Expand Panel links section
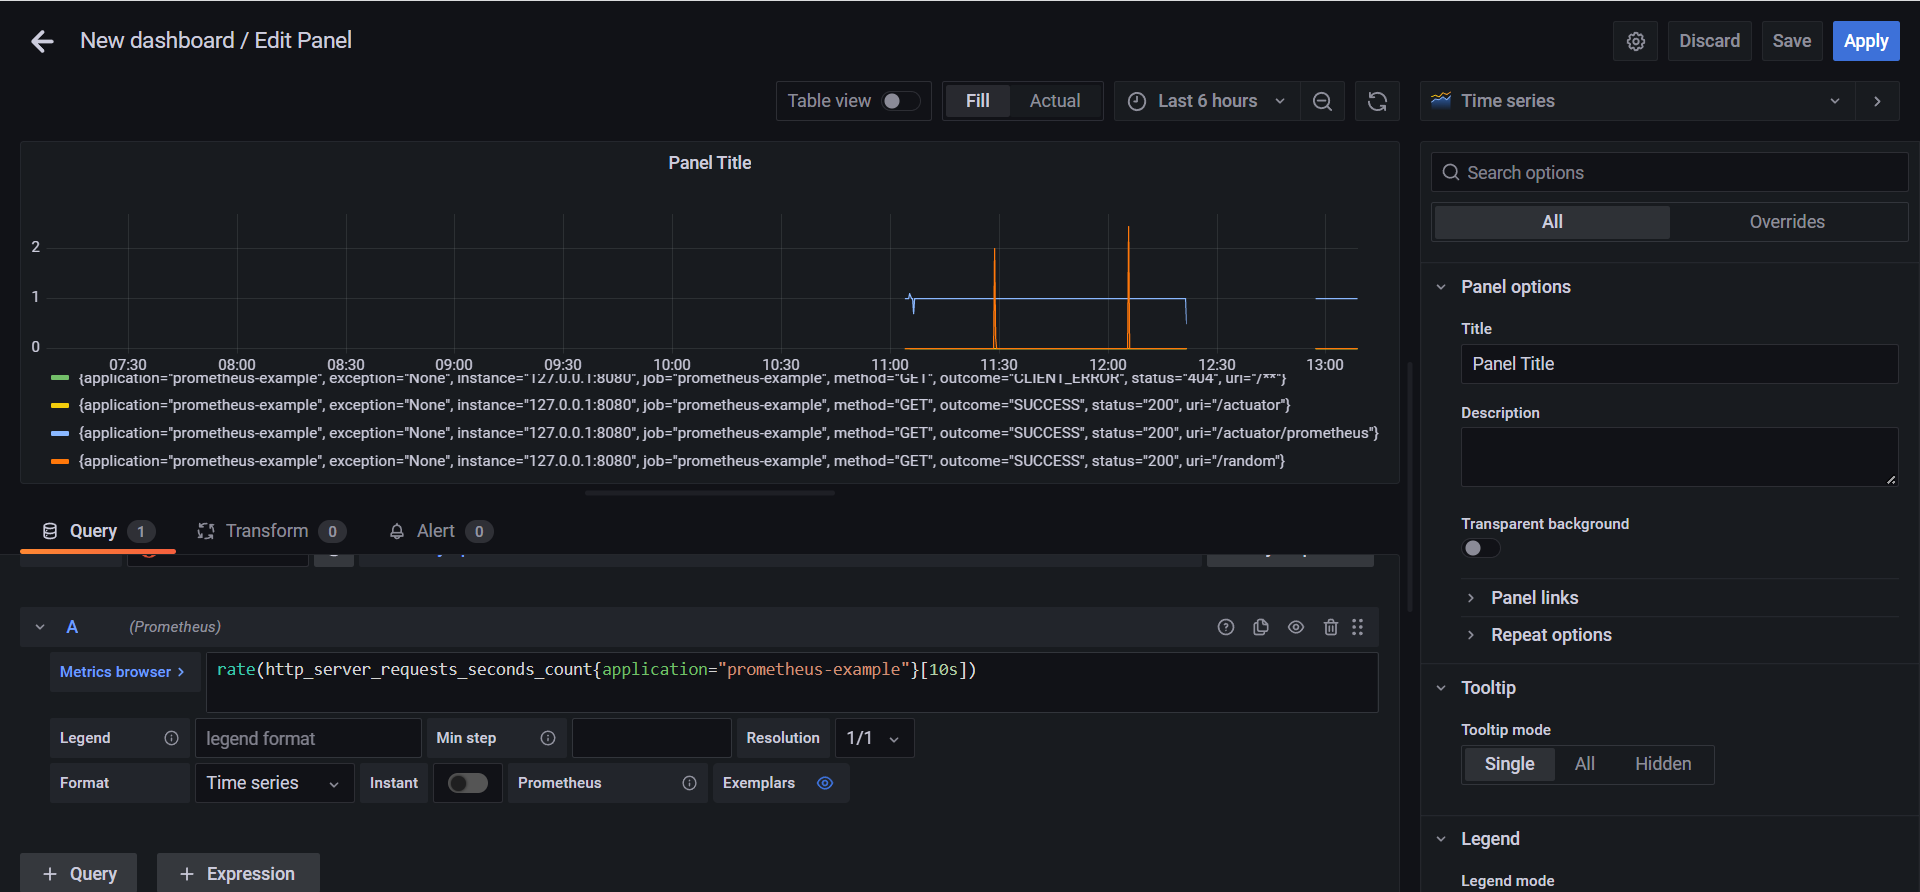This screenshot has height=892, width=1920. (1470, 598)
